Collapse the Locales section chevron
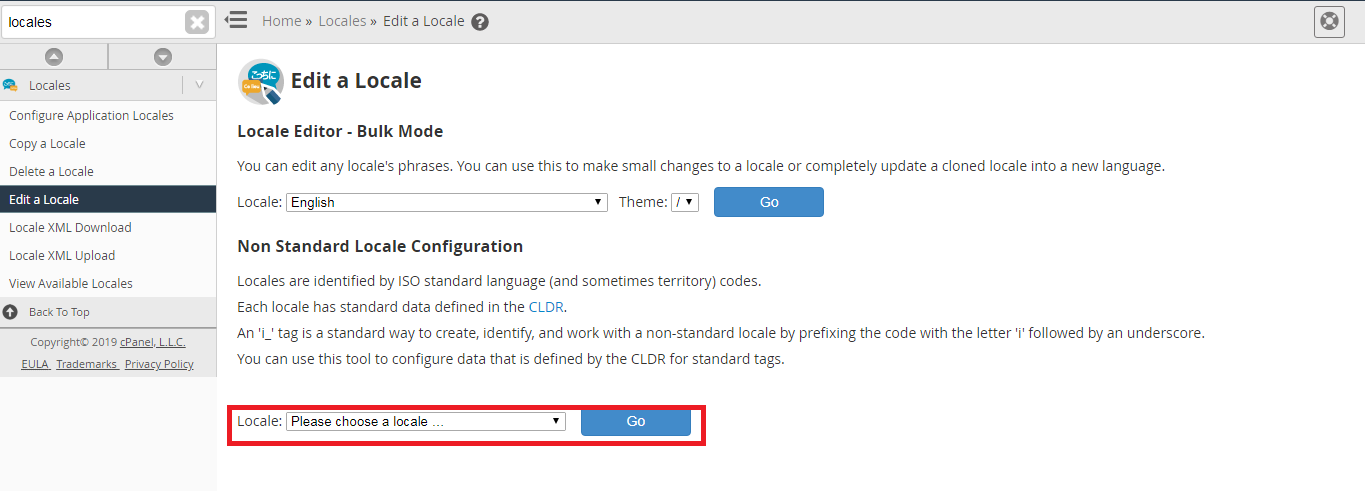The image size is (1365, 491). click(x=199, y=85)
